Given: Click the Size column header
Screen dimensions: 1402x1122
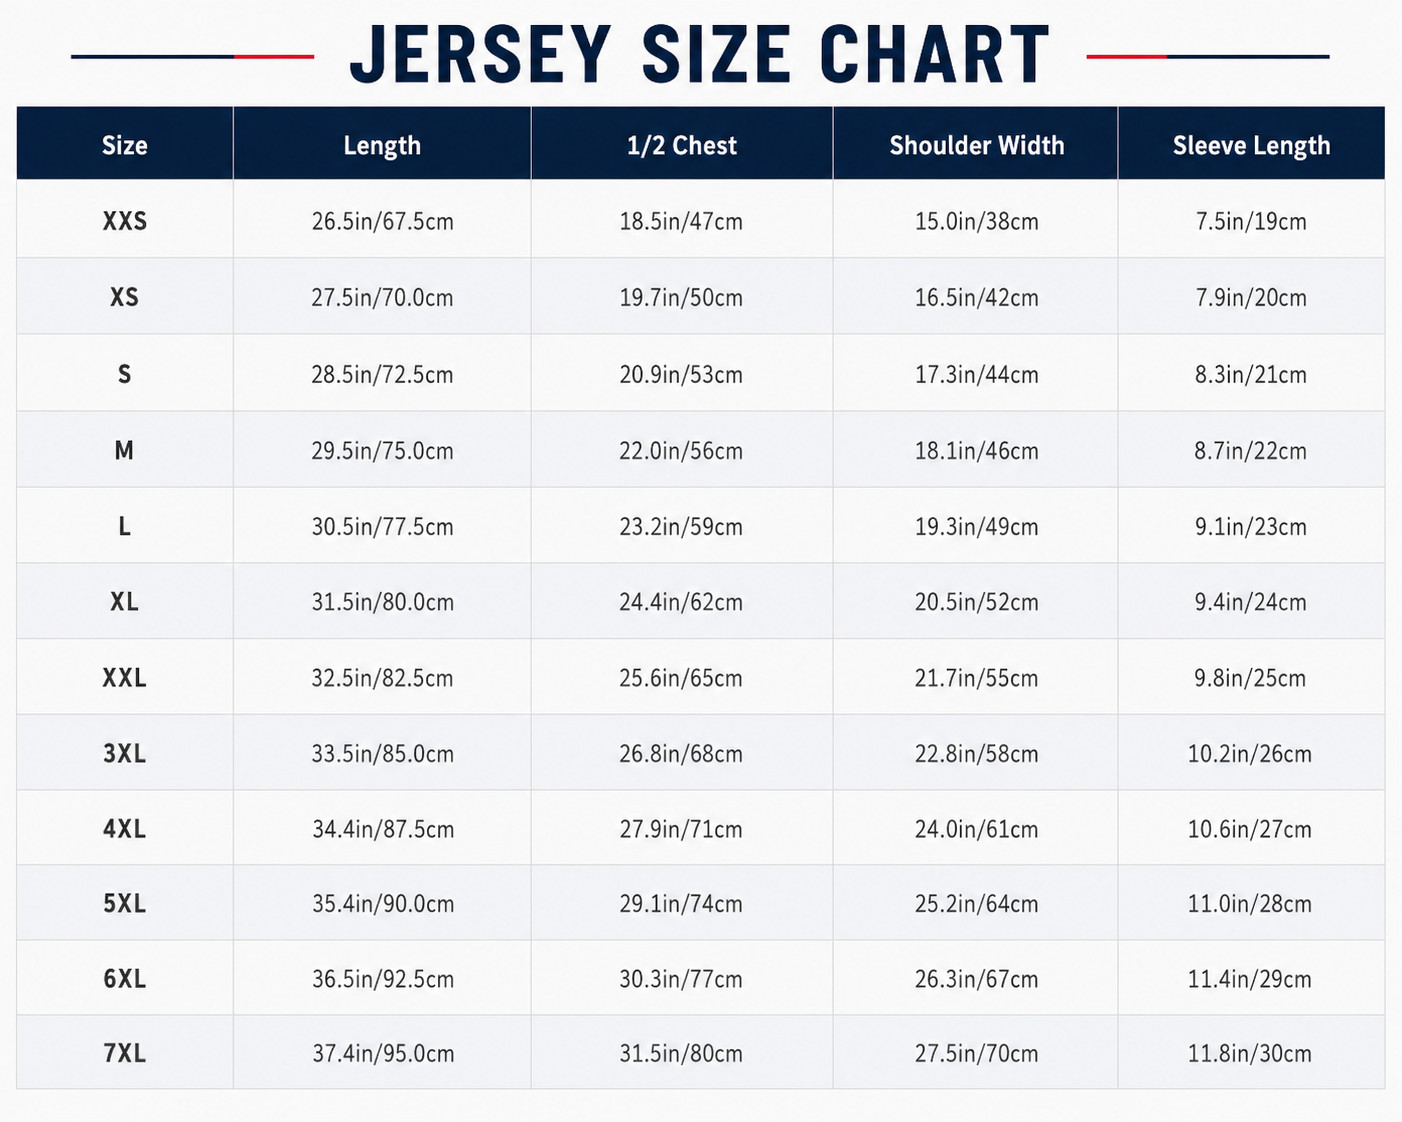Looking at the screenshot, I should coord(125,146).
